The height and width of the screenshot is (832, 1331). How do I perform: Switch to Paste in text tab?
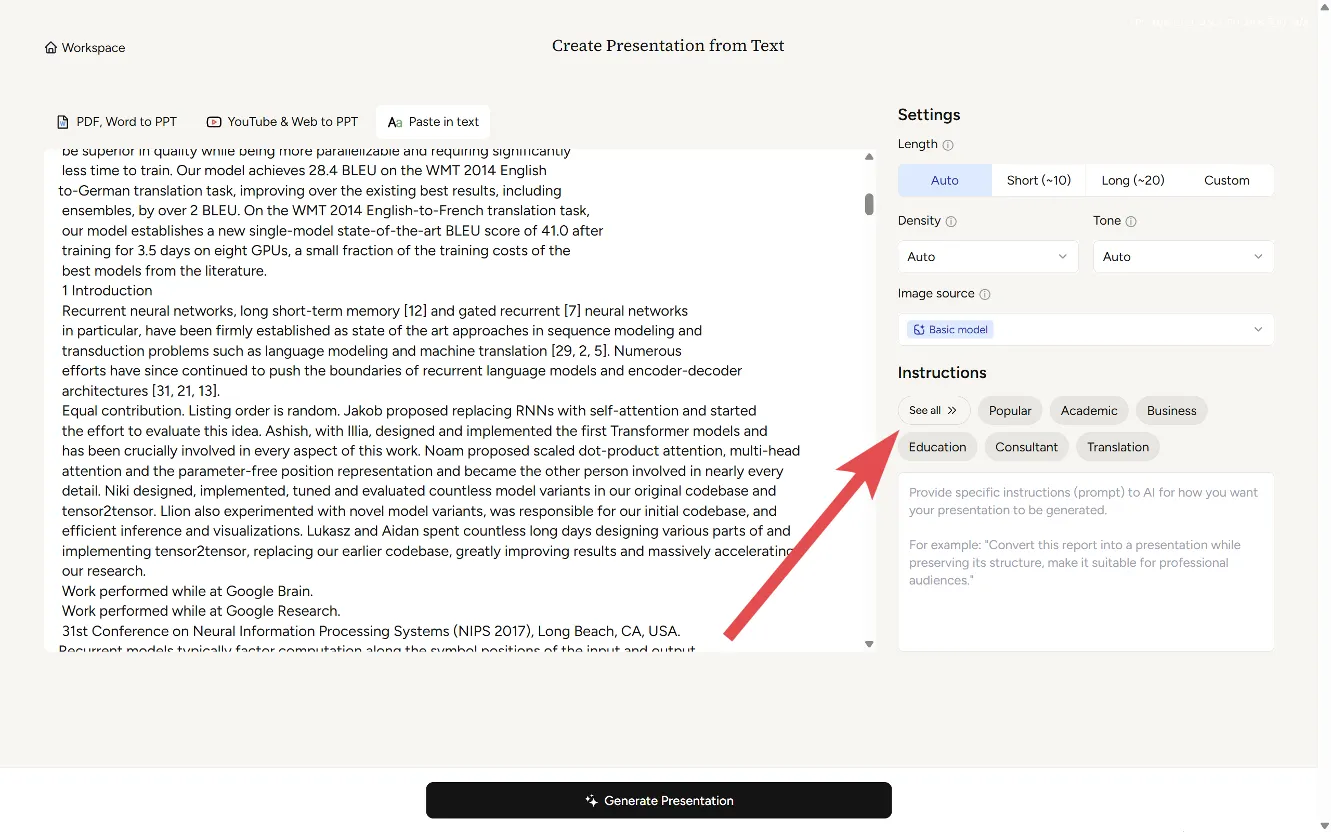[433, 122]
